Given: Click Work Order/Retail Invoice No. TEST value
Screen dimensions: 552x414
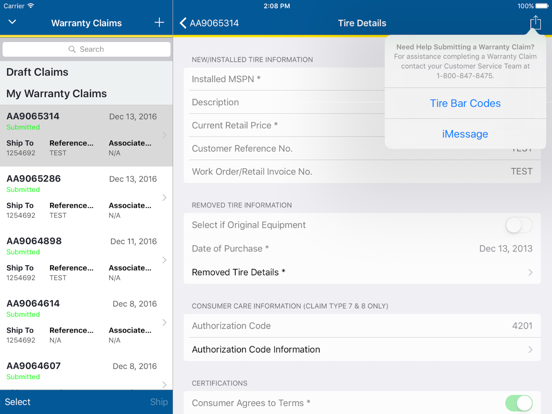Looking at the screenshot, I should [521, 171].
